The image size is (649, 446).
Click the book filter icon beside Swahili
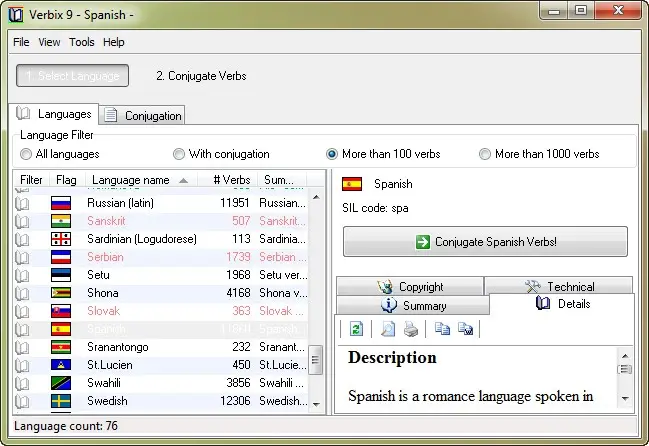[x=22, y=383]
